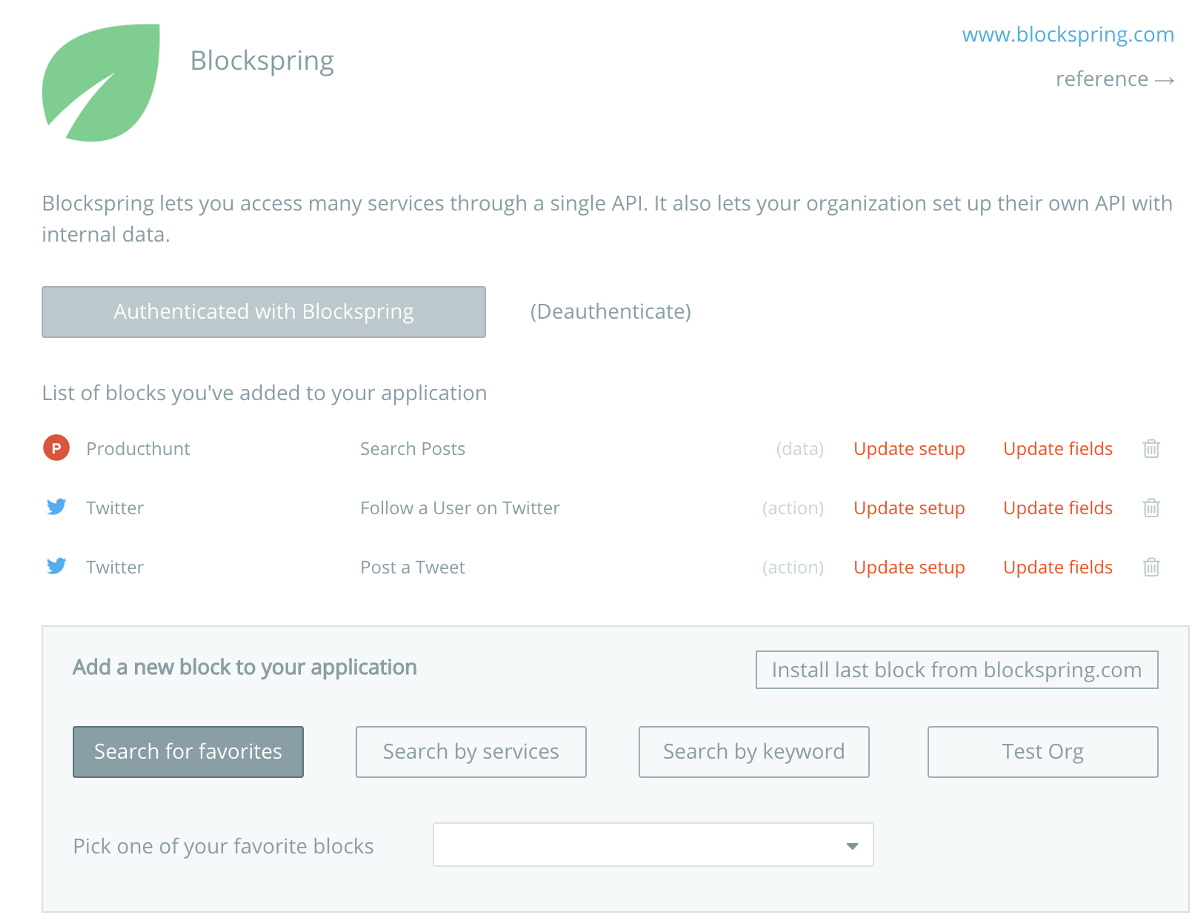Switch to Search by services
Viewport: 1200px width, 922px height.
(x=470, y=751)
